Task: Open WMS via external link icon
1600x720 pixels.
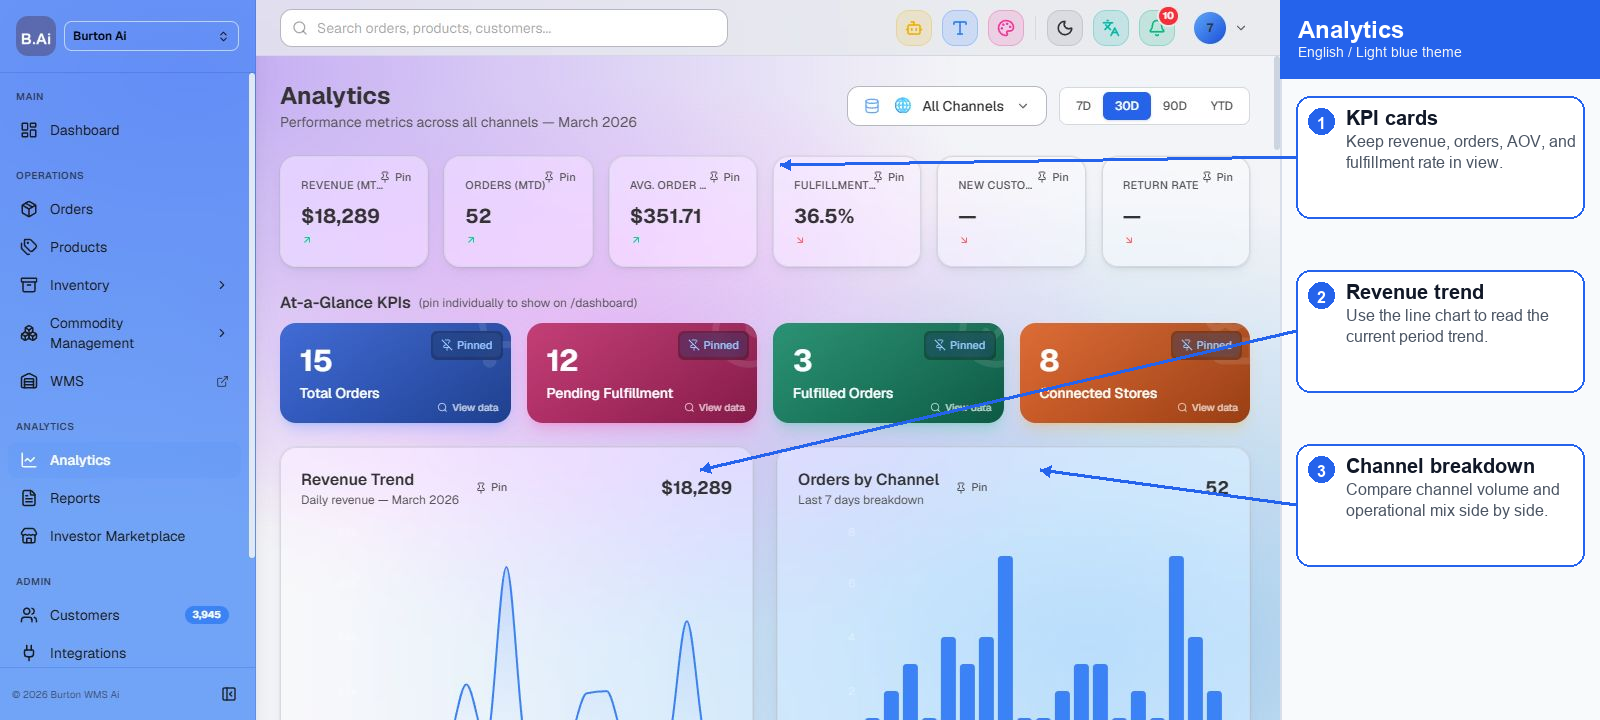Action: 222,381
